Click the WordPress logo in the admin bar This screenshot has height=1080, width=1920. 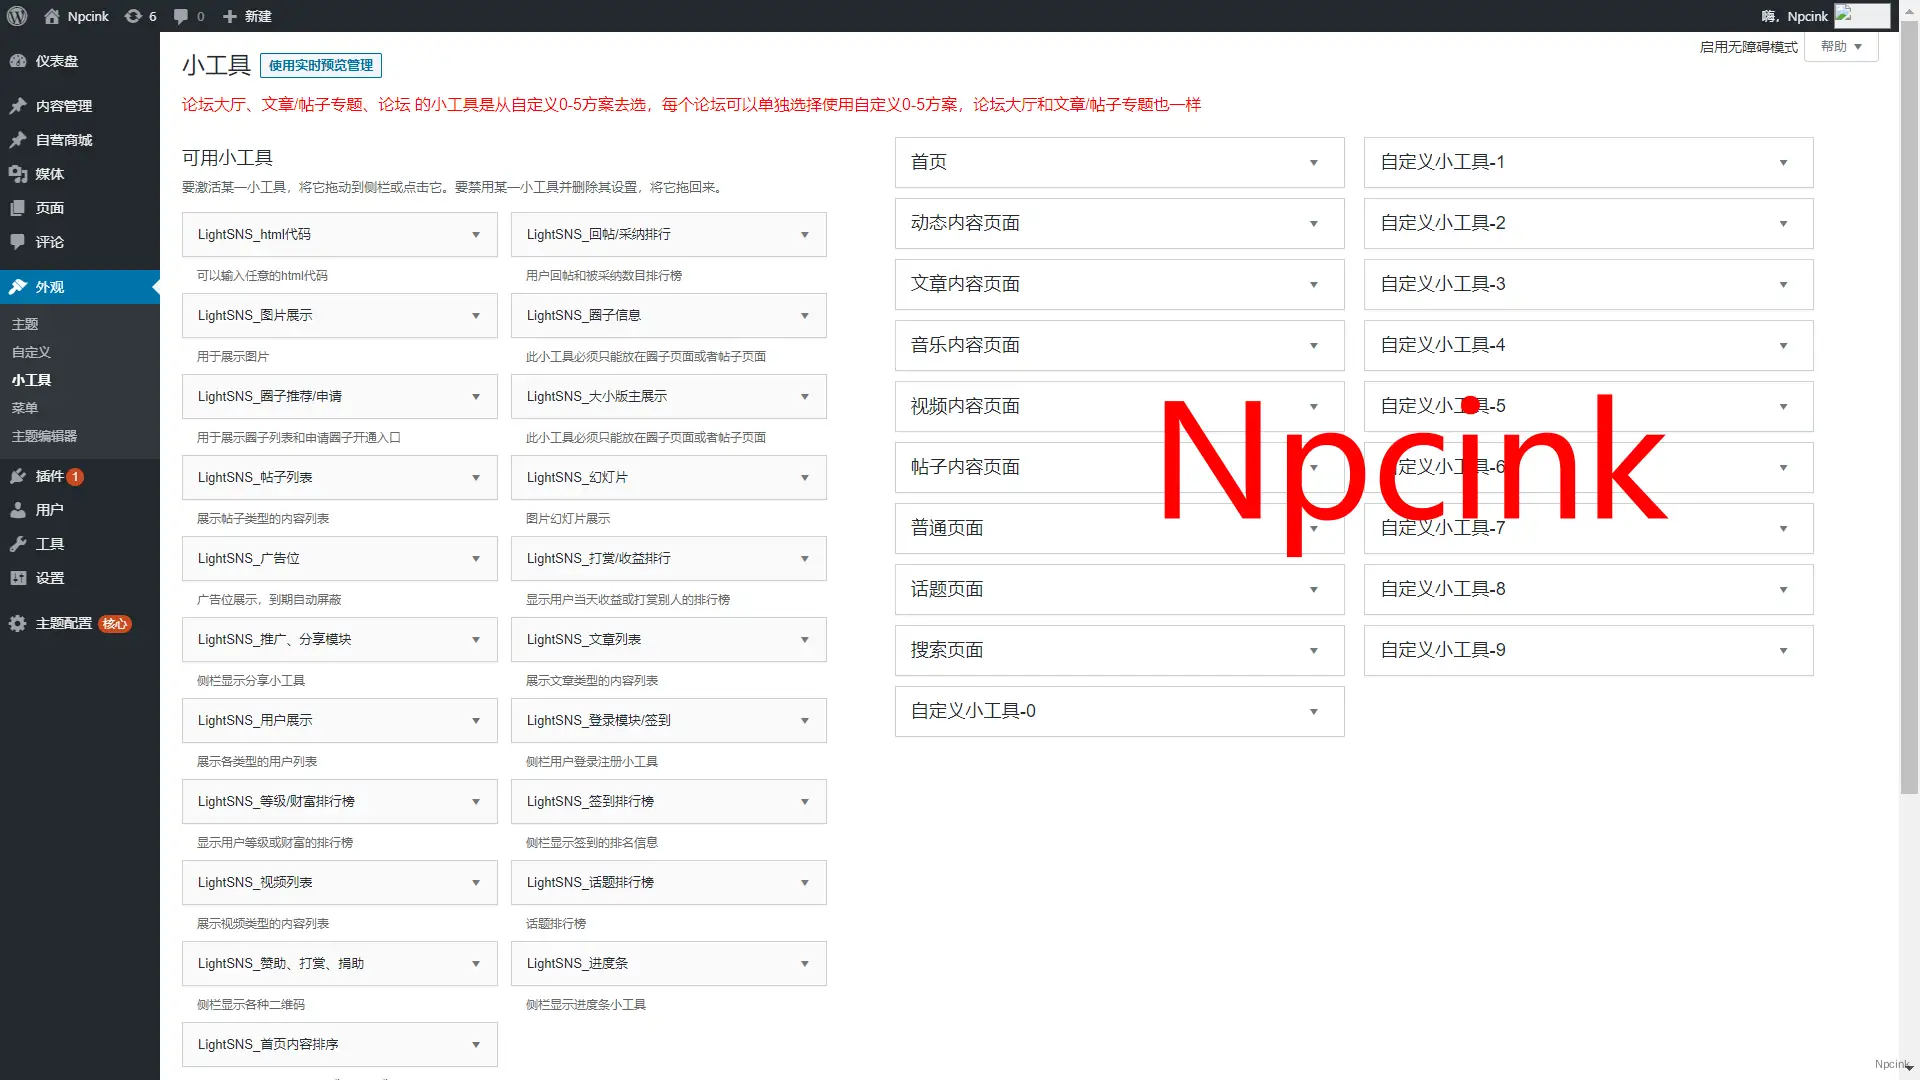point(16,16)
